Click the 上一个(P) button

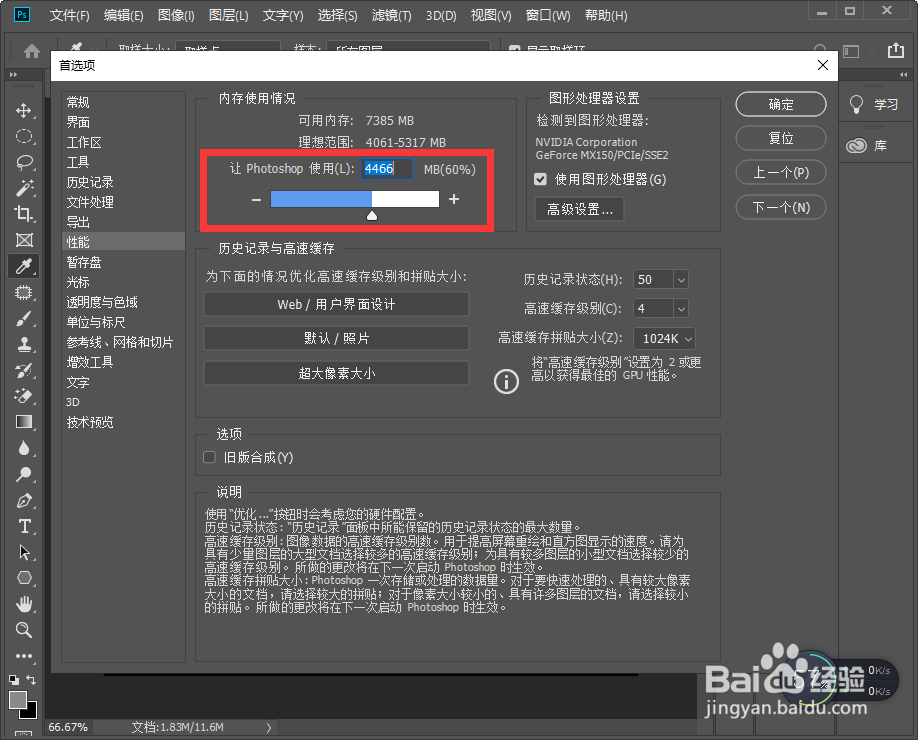pyautogui.click(x=780, y=172)
